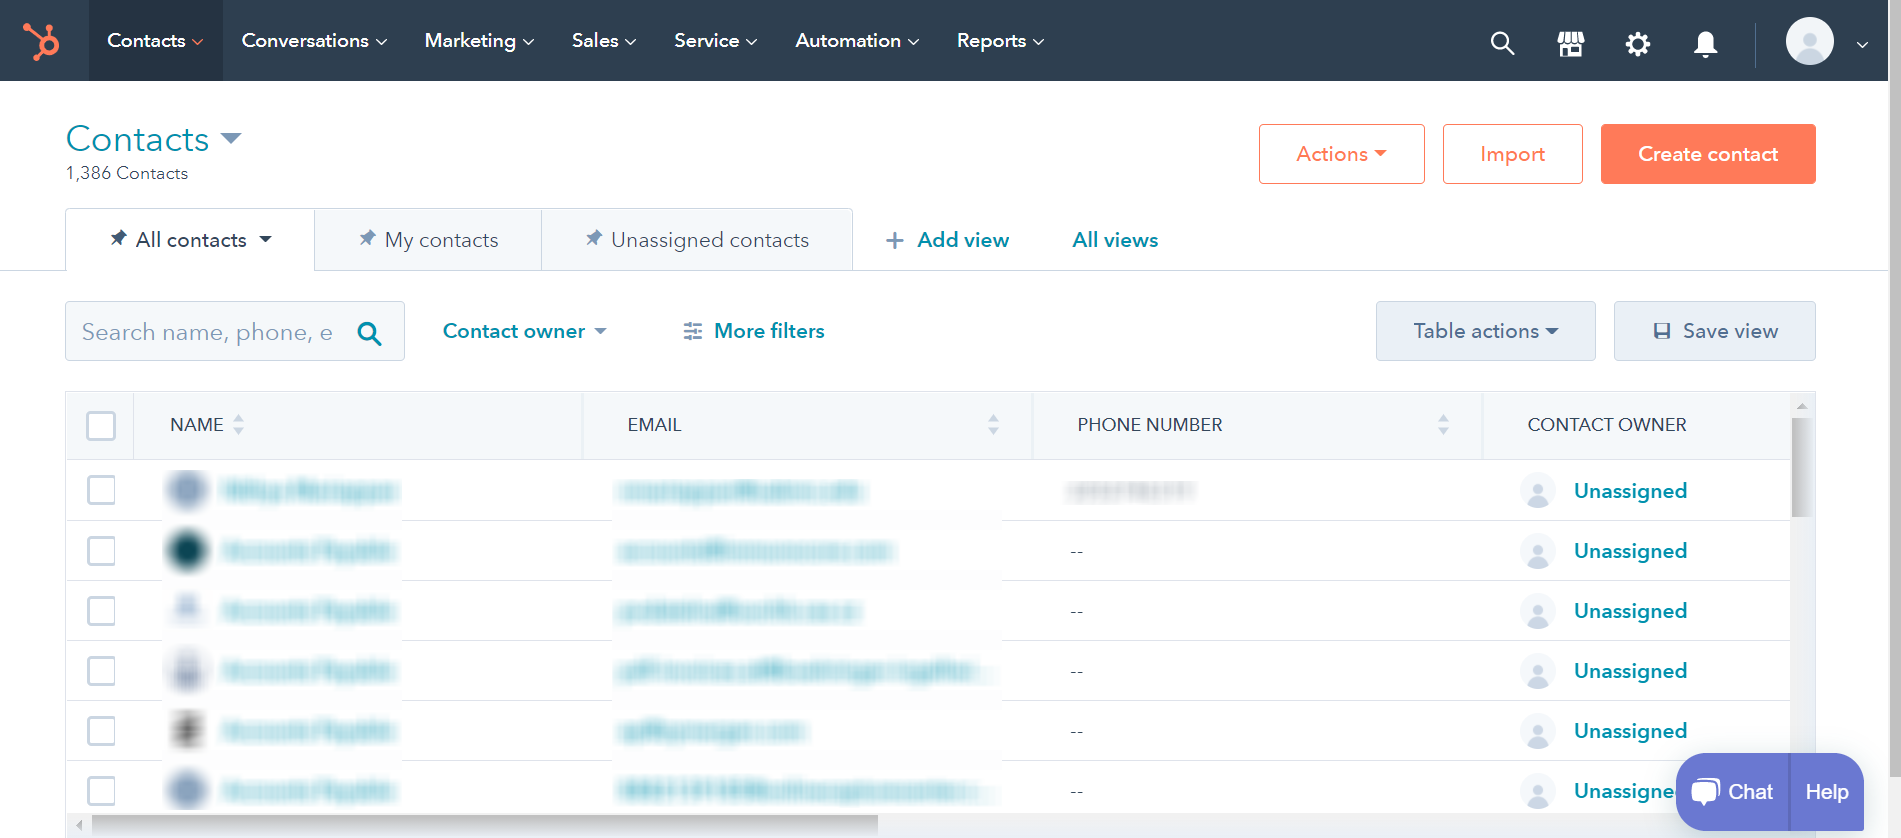Open the Table actions dropdown

1485,331
